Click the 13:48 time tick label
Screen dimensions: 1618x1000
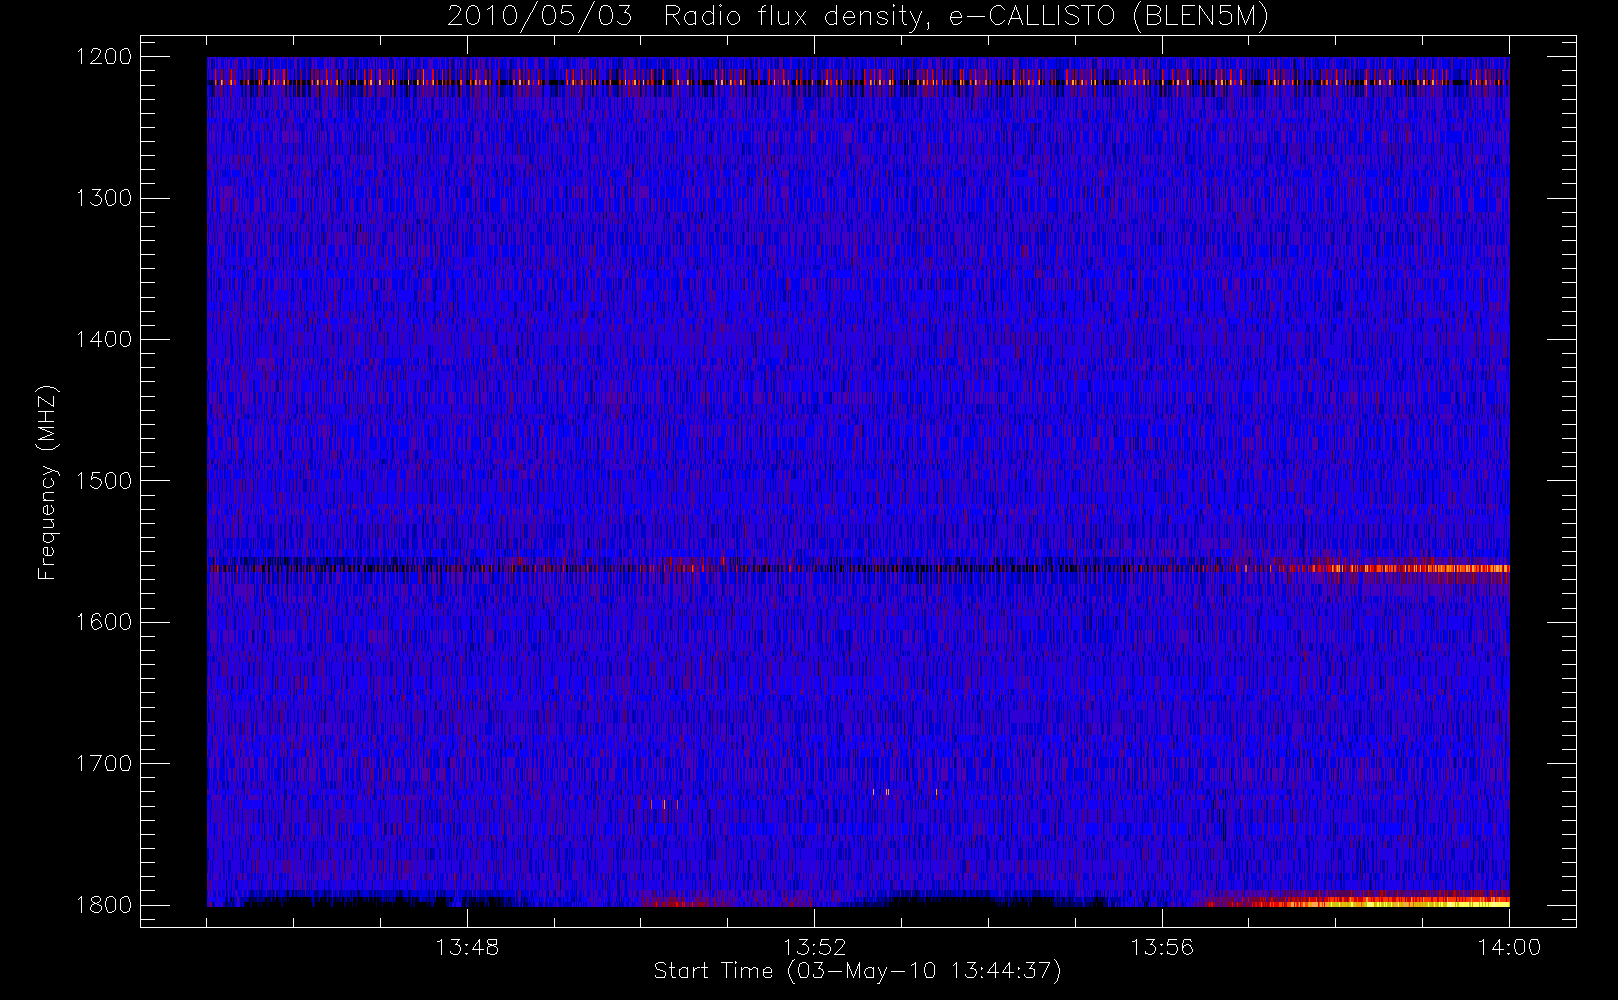tap(467, 947)
